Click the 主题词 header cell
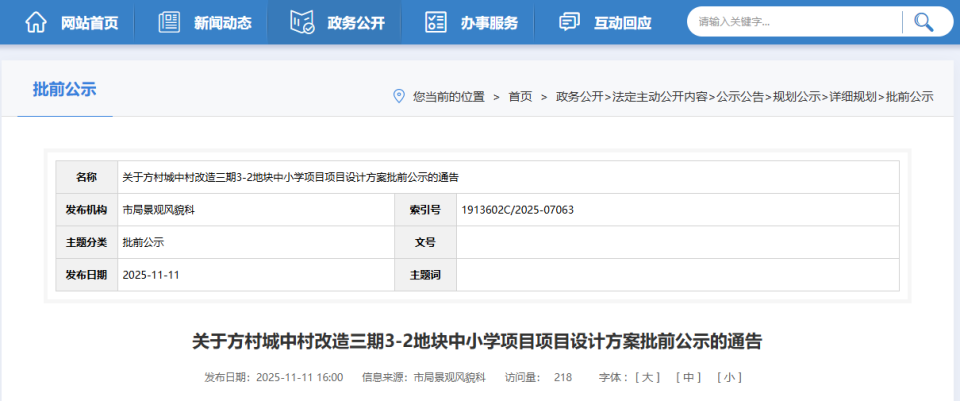 click(x=426, y=275)
